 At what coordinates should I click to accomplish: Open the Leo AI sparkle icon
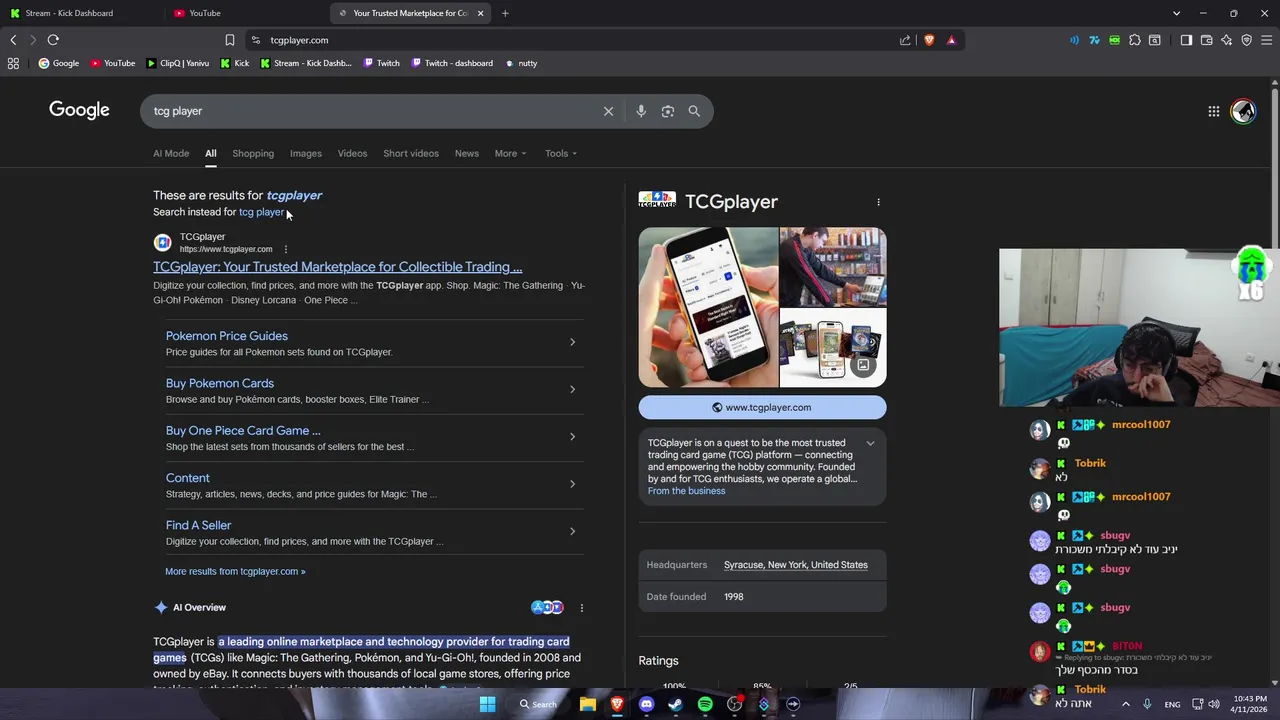click(1226, 40)
